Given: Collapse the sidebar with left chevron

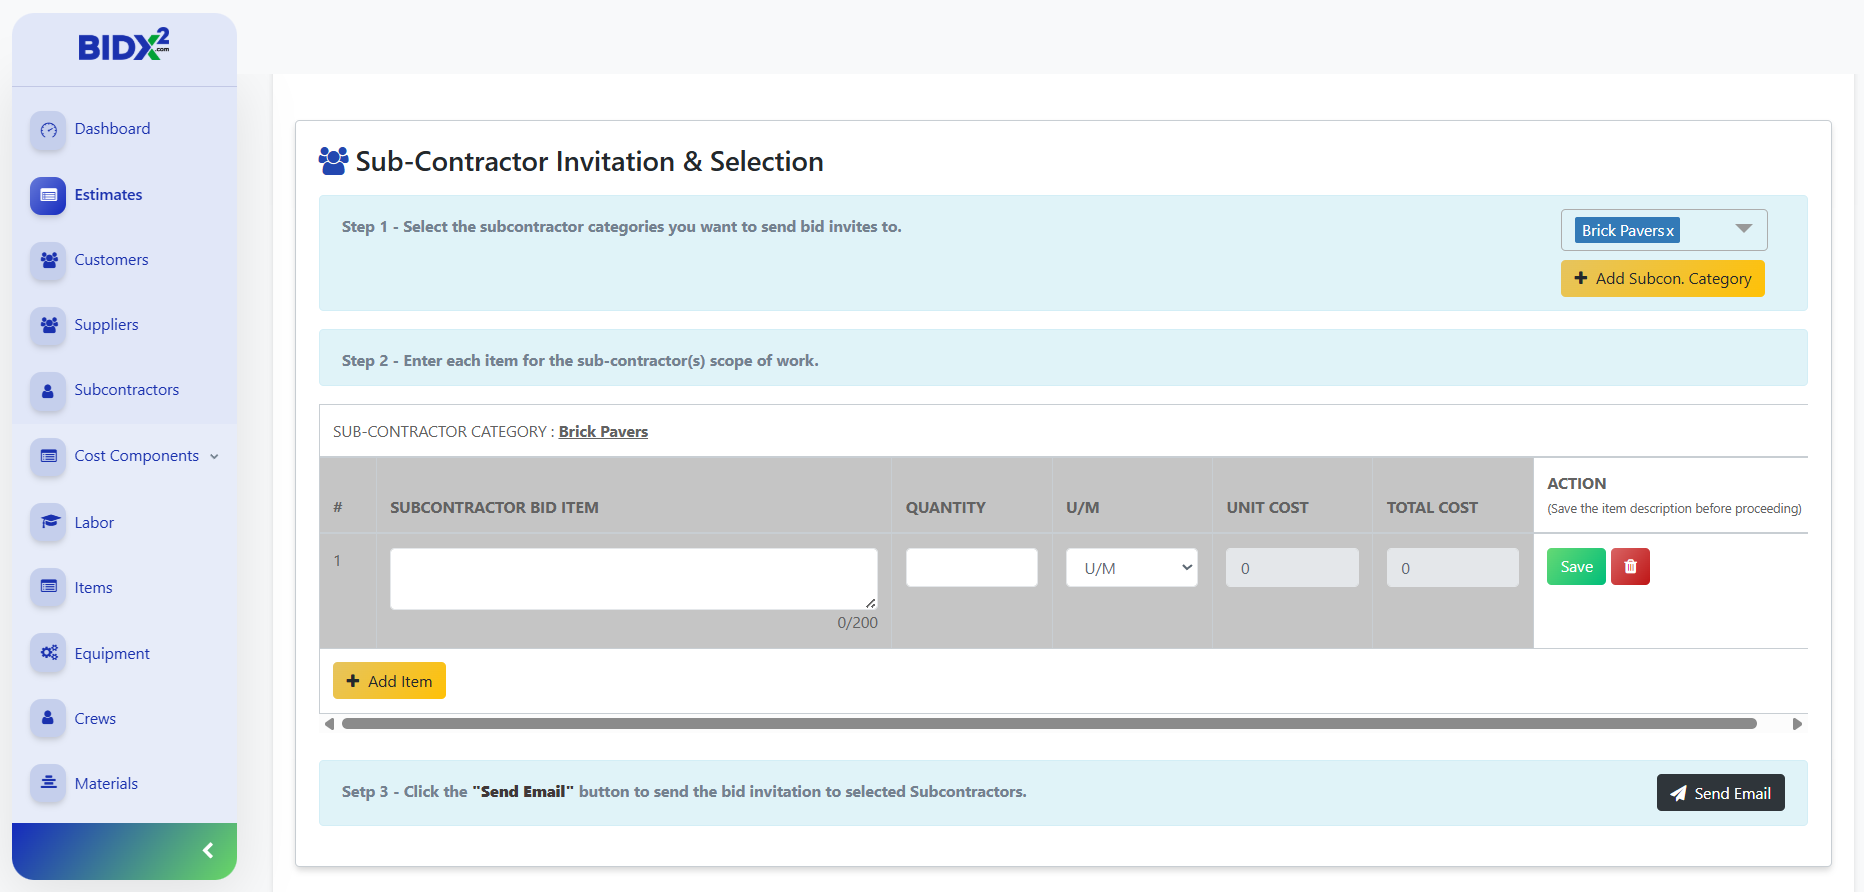Looking at the screenshot, I should coord(208,851).
